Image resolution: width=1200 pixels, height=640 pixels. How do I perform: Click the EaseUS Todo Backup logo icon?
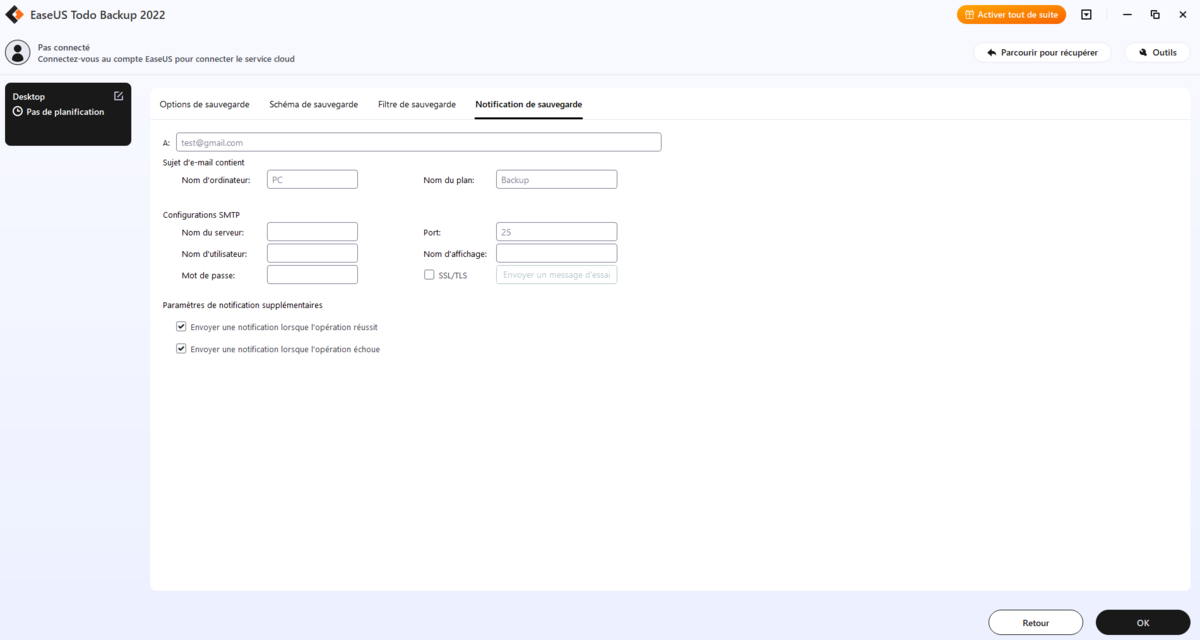15,15
